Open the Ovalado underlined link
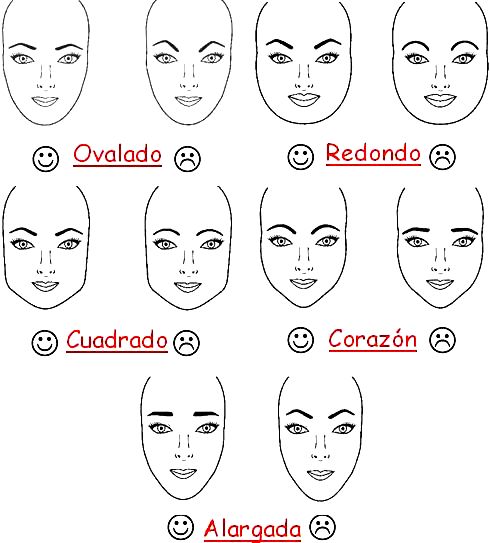The width and height of the screenshot is (490, 543). tap(117, 154)
